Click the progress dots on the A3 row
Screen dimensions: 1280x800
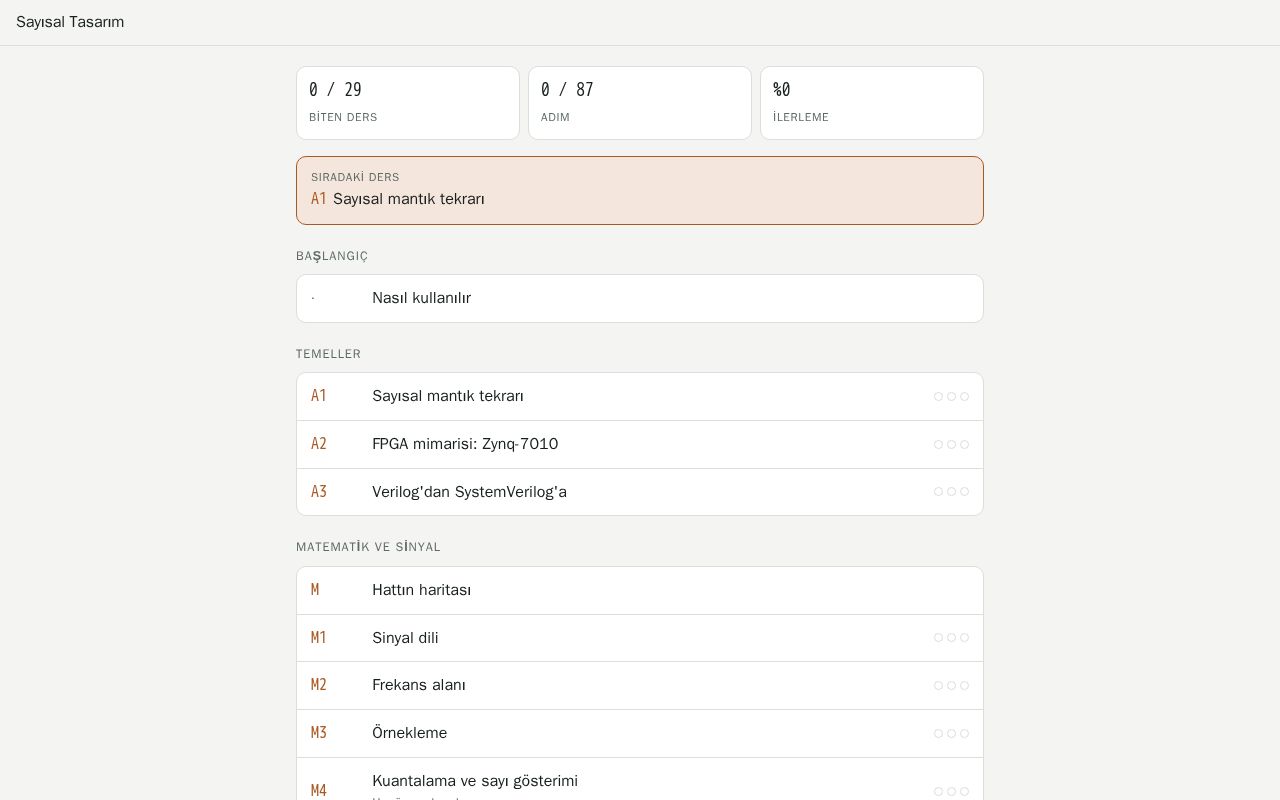pos(951,492)
